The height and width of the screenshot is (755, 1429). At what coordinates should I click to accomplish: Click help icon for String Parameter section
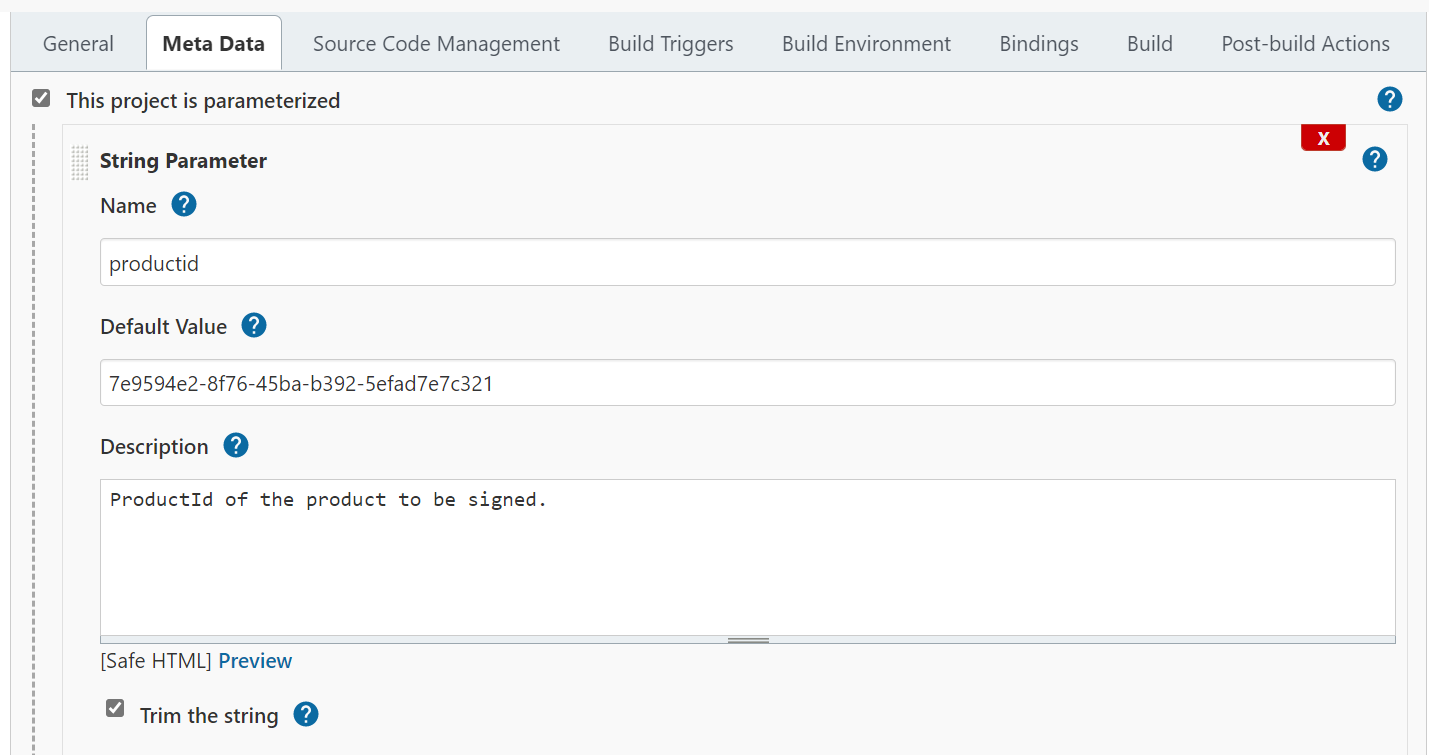pyautogui.click(x=1375, y=159)
